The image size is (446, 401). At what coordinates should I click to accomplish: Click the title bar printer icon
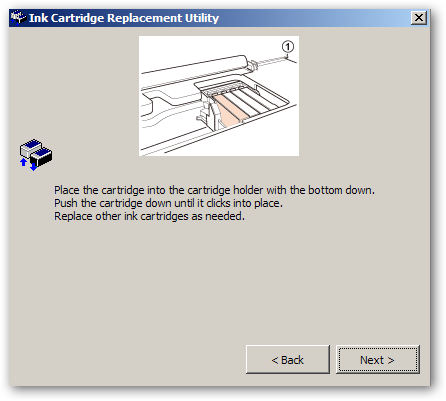(x=18, y=17)
